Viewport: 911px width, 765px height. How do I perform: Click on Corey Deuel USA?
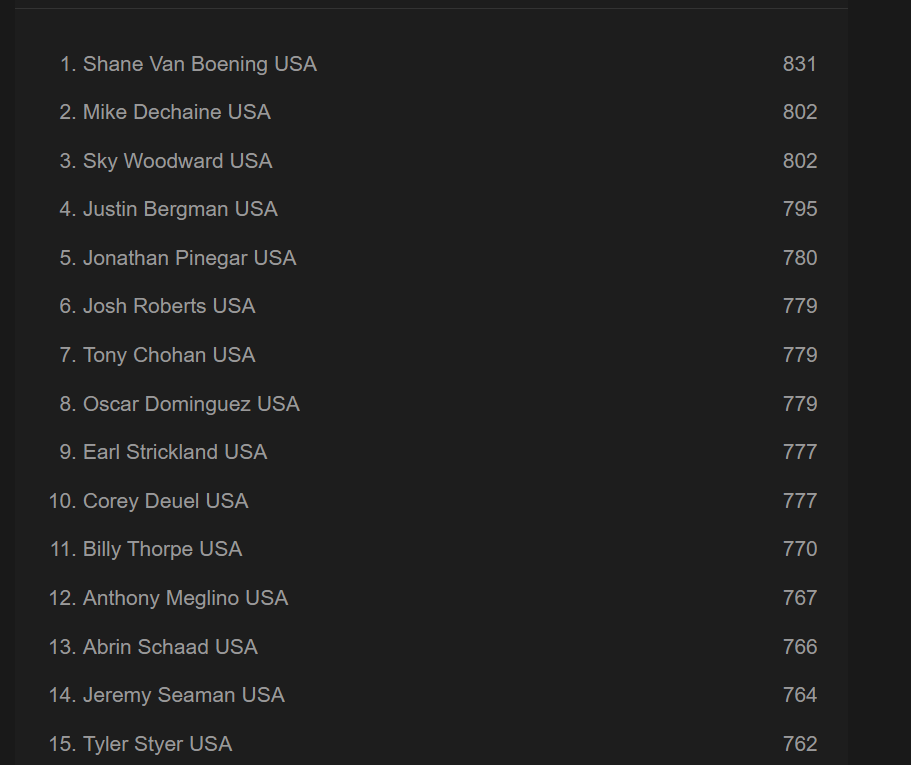point(165,501)
